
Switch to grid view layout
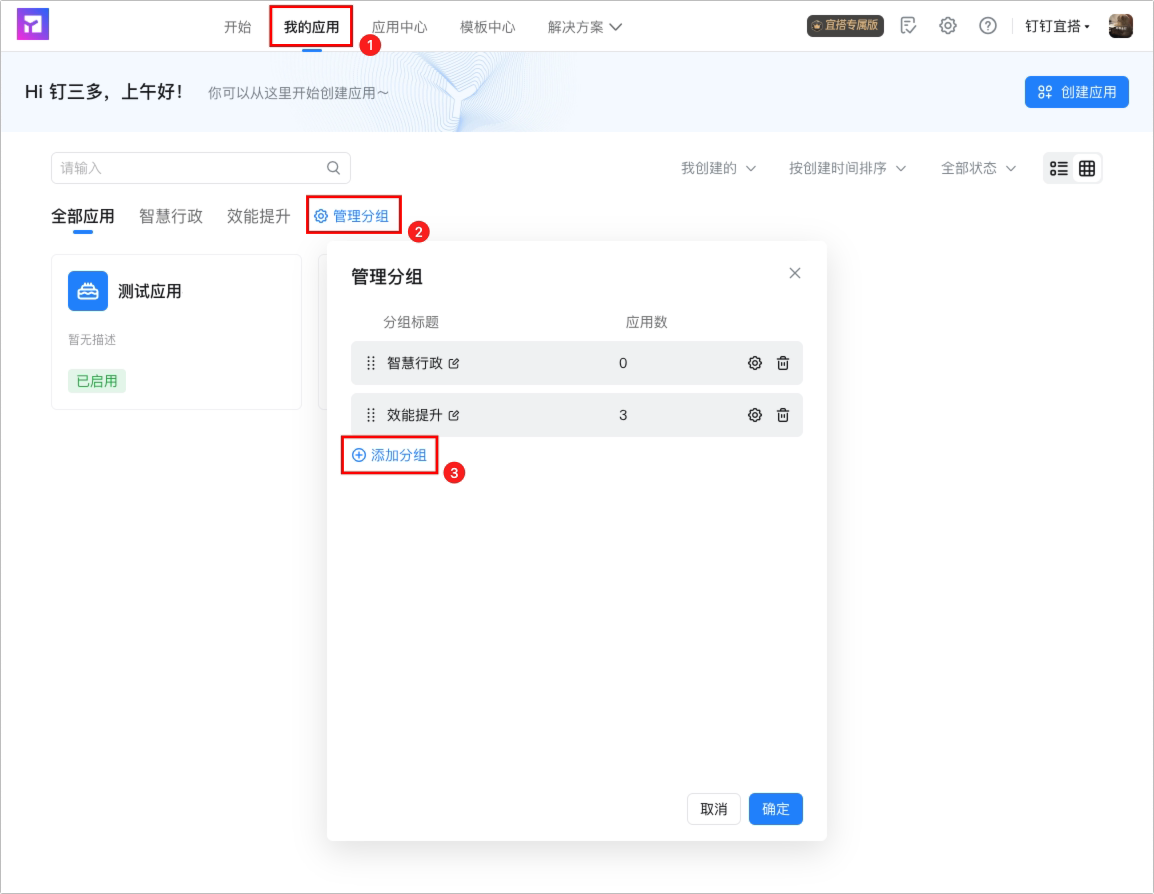coord(1087,168)
